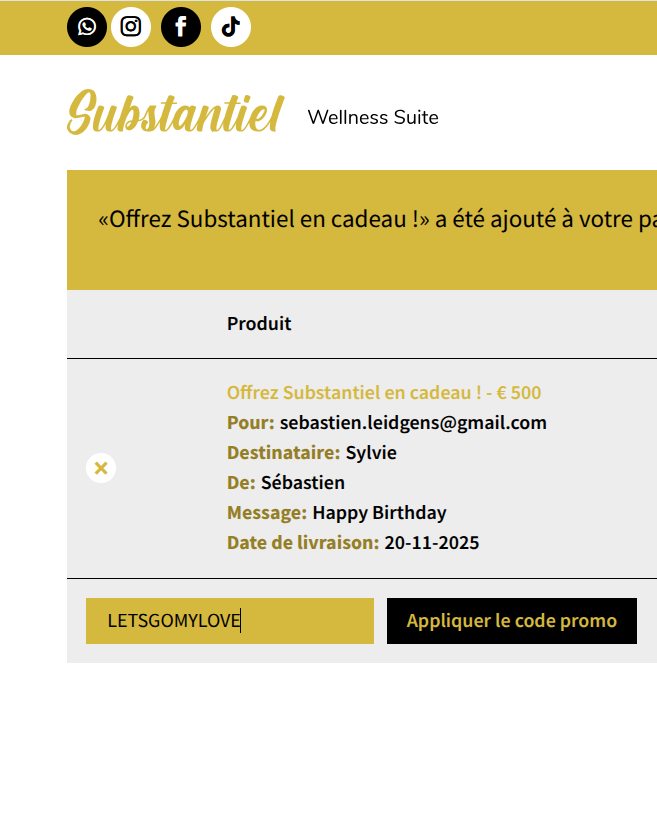
Task: Open the 'Offrez Substantiel en cadeau ! - € 500' product link
Action: click(384, 392)
